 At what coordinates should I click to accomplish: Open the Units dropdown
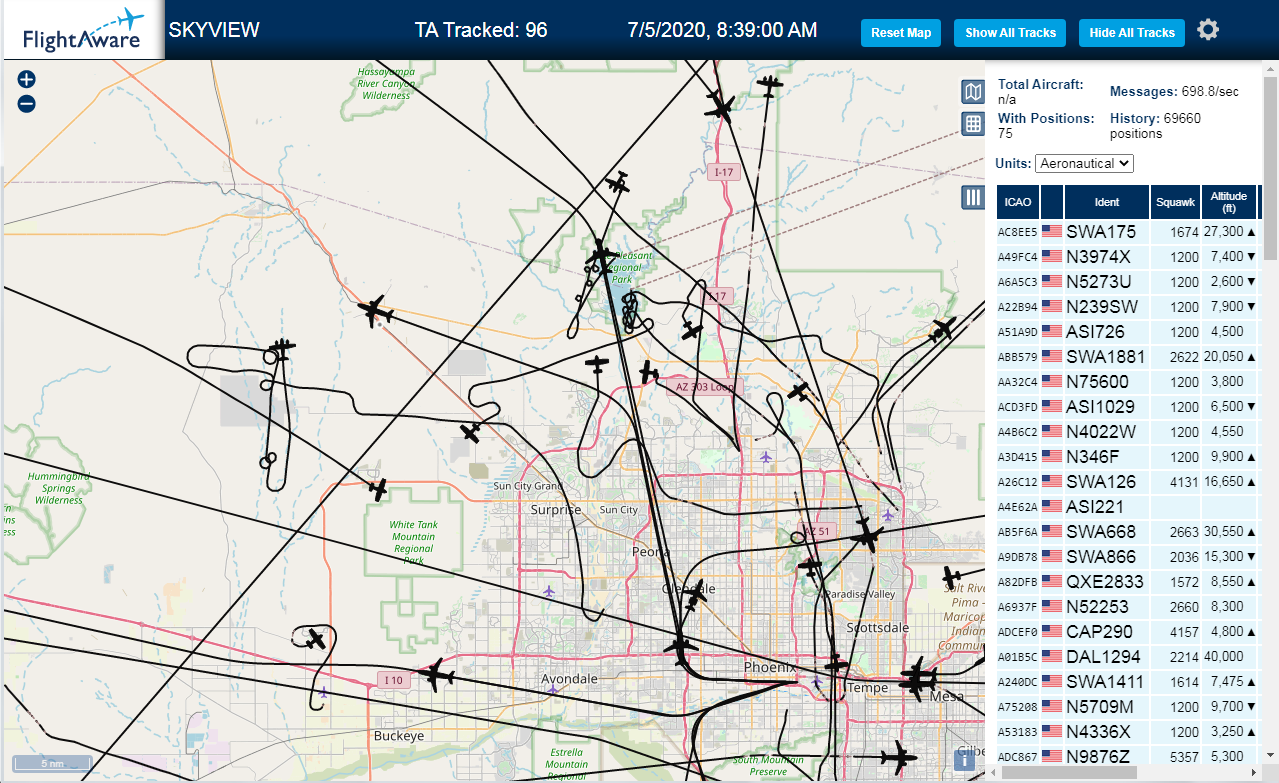click(1084, 163)
